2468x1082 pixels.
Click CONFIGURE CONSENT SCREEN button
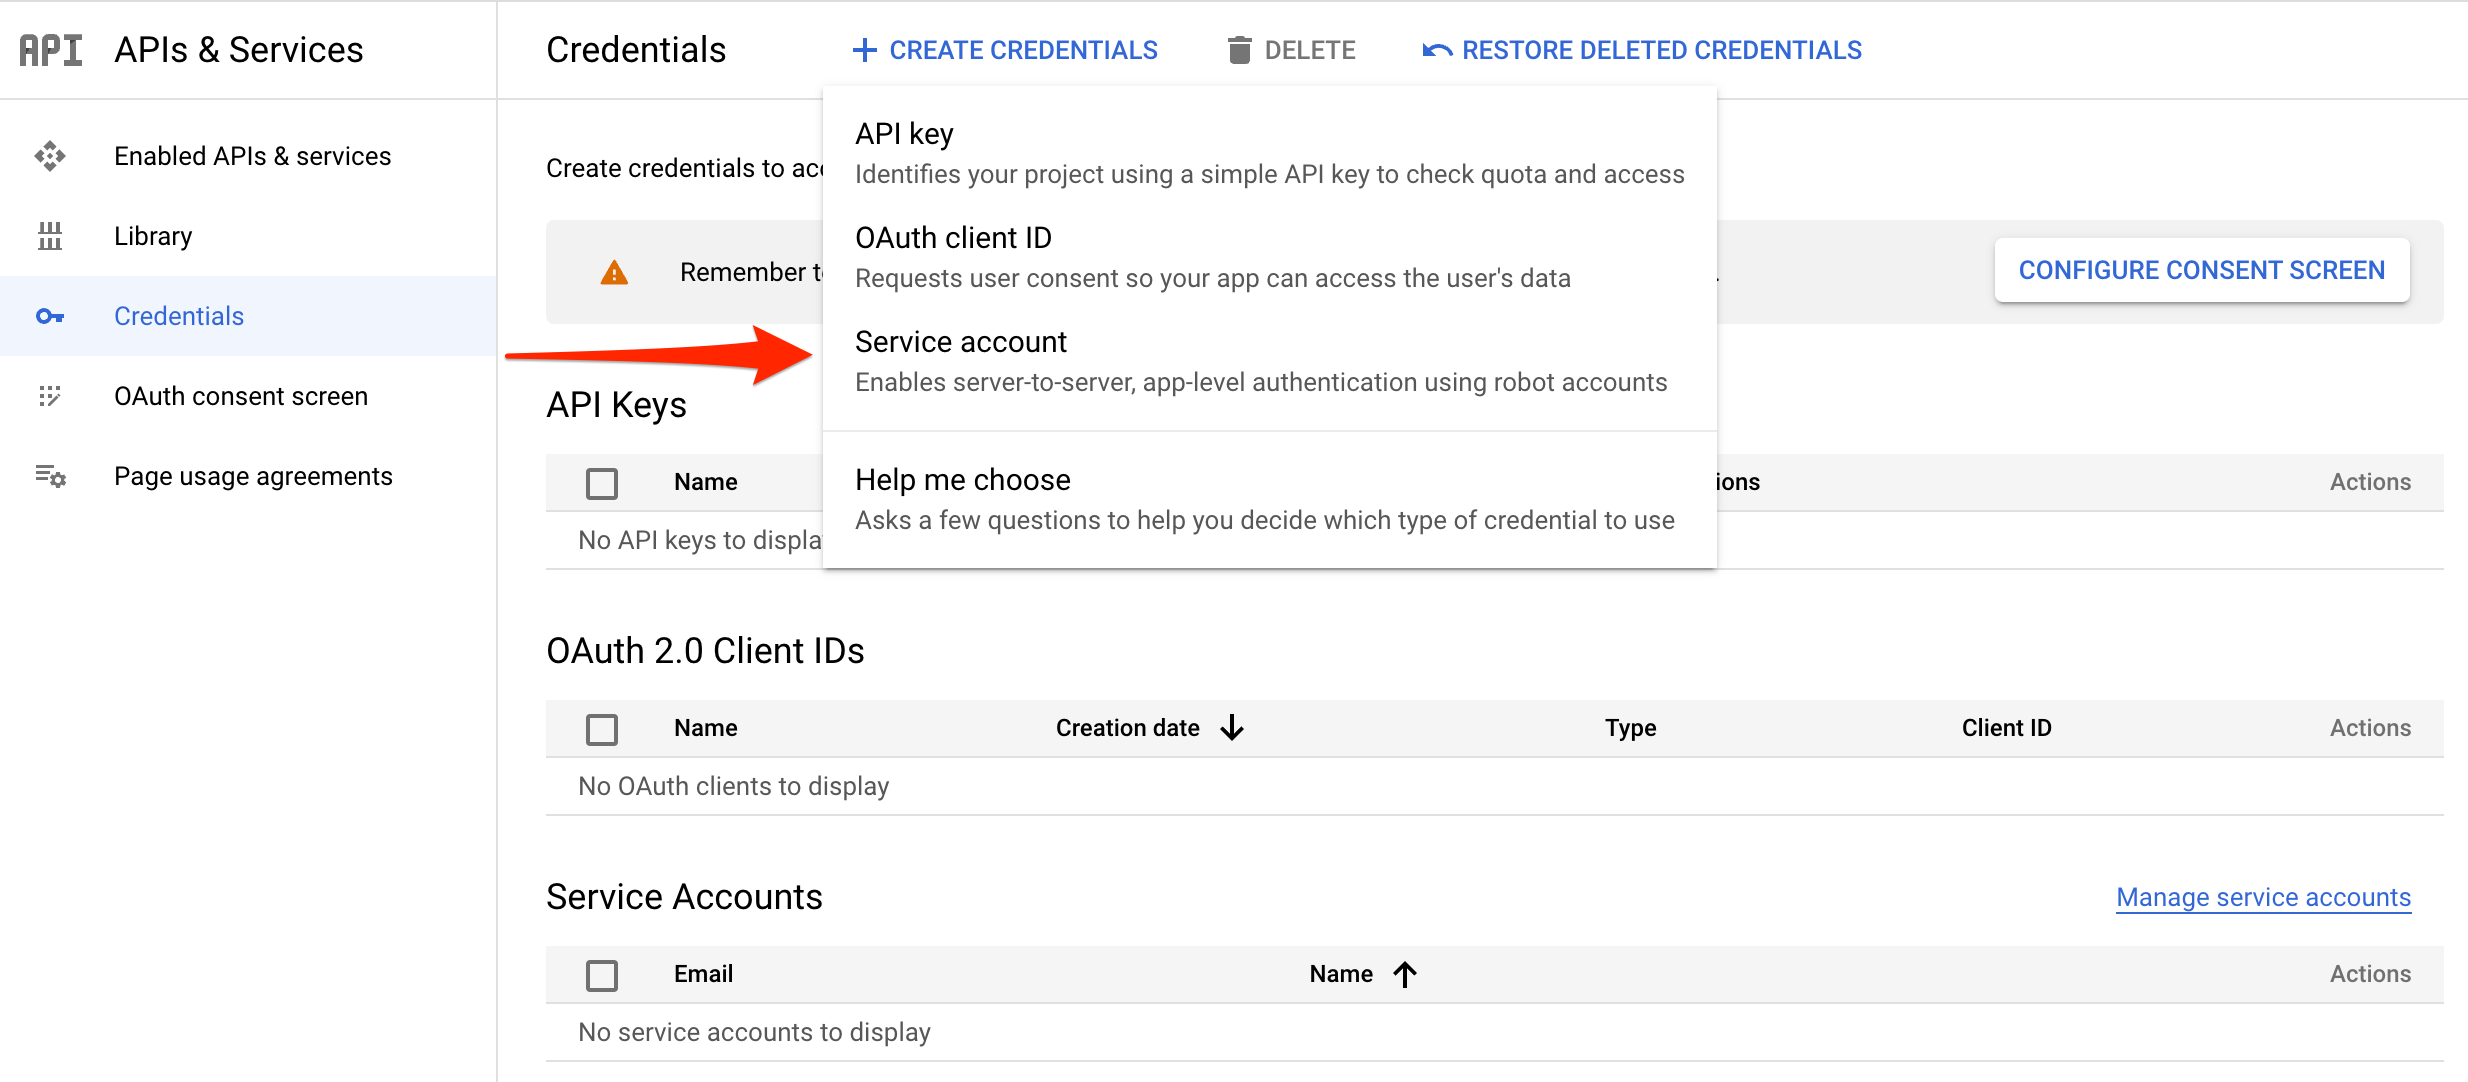(x=2202, y=270)
